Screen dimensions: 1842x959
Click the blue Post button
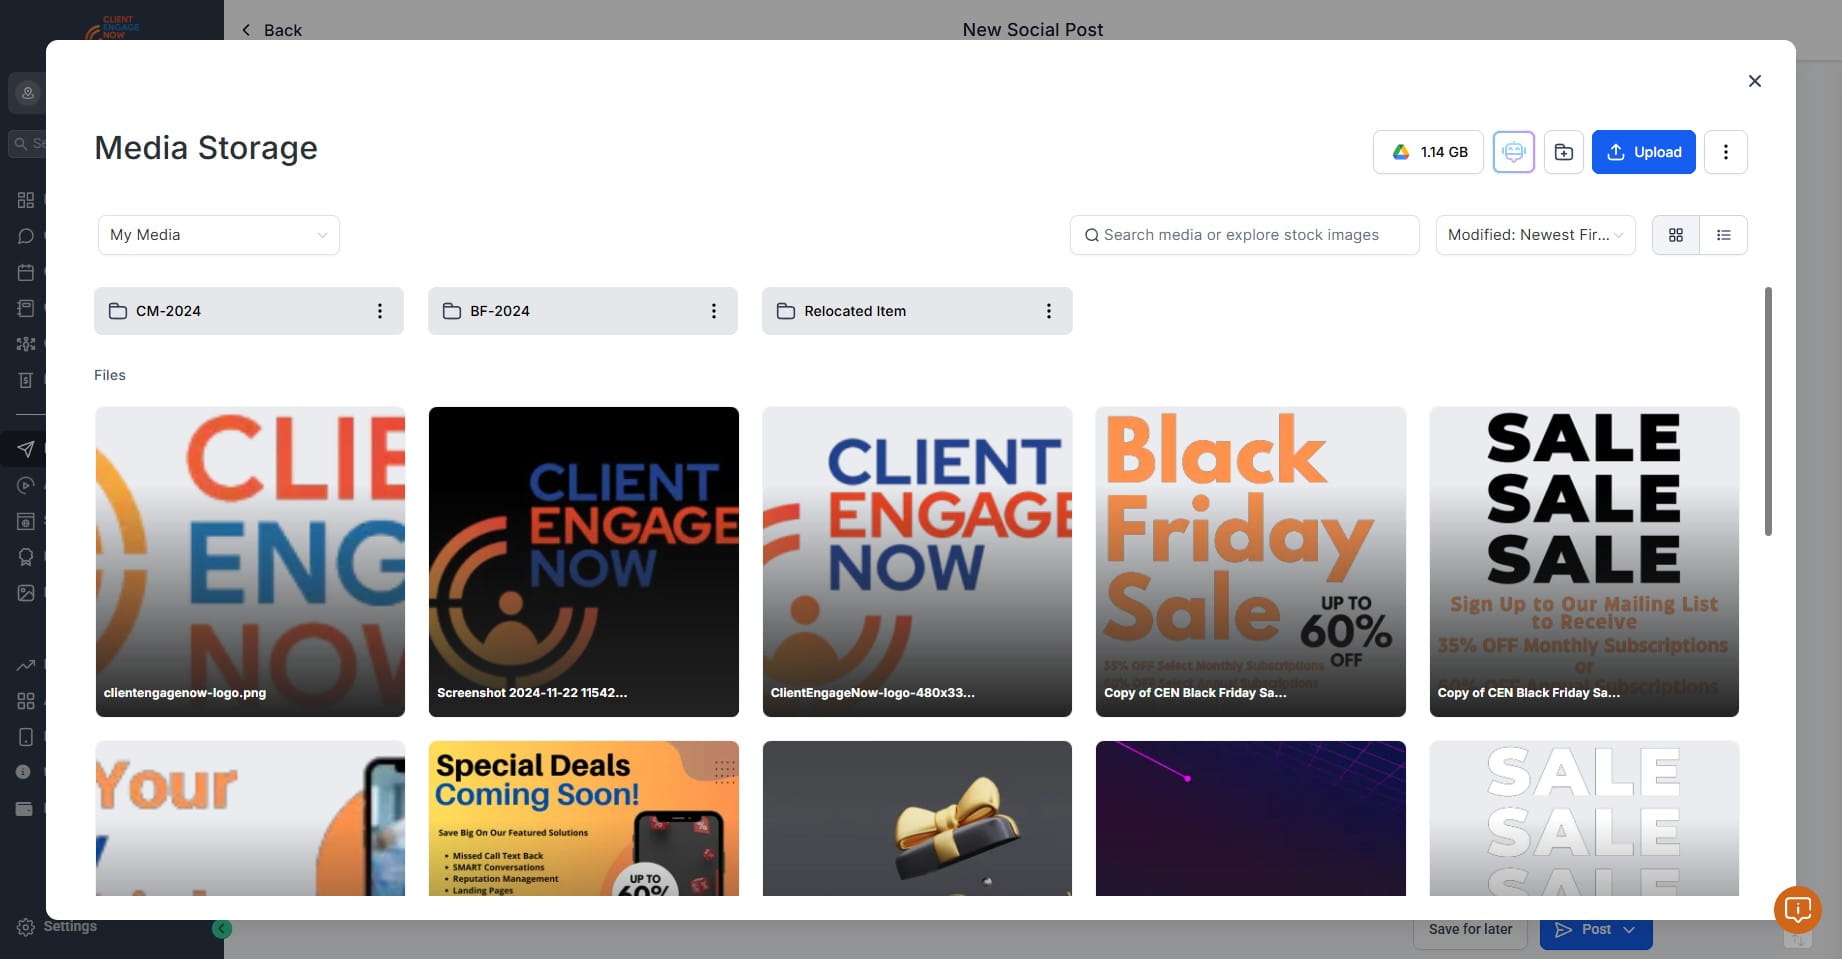pos(1596,929)
